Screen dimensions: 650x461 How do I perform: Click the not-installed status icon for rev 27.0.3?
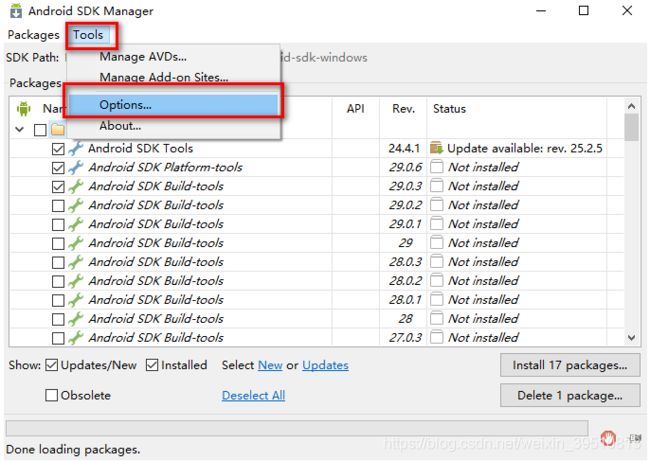pos(437,337)
